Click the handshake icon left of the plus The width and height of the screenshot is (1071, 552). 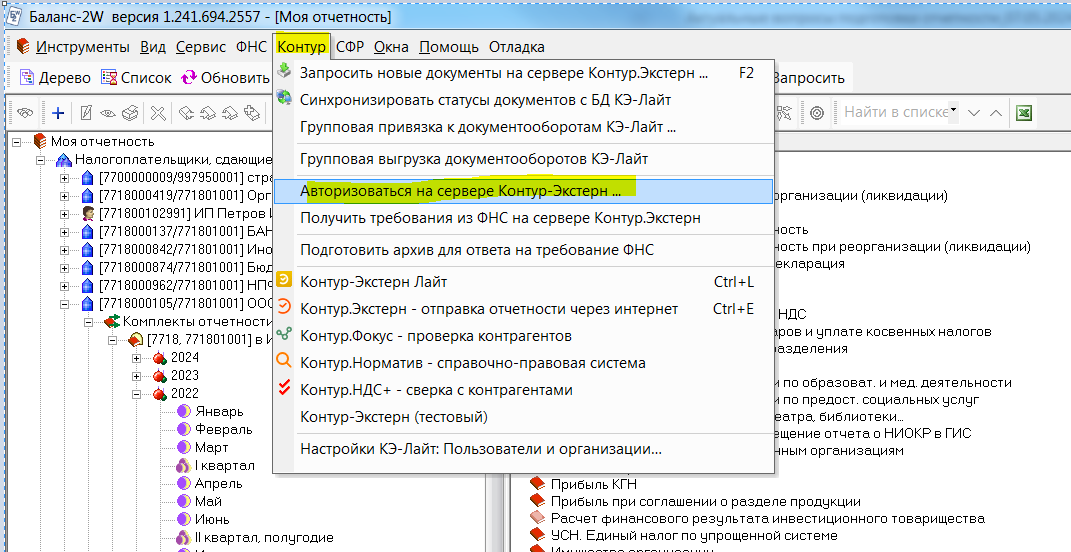[25, 113]
